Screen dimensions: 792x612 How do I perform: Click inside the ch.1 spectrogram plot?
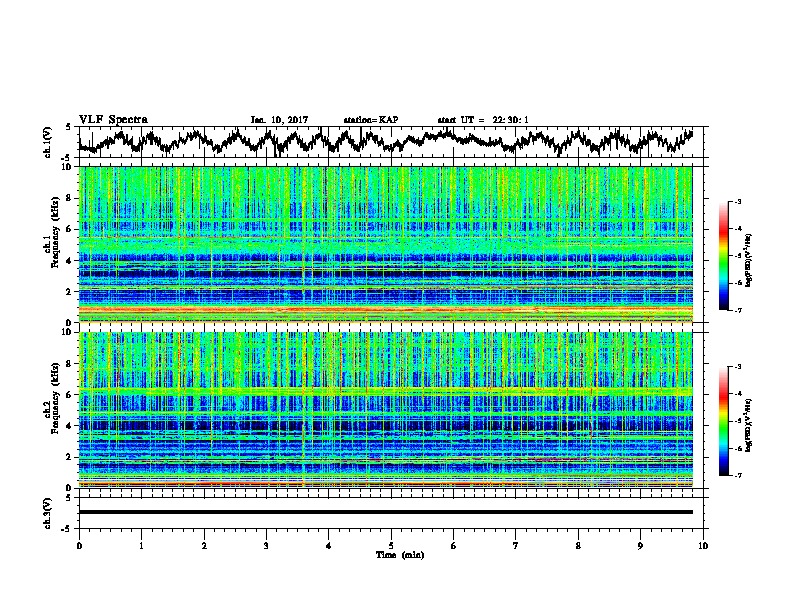(x=385, y=244)
